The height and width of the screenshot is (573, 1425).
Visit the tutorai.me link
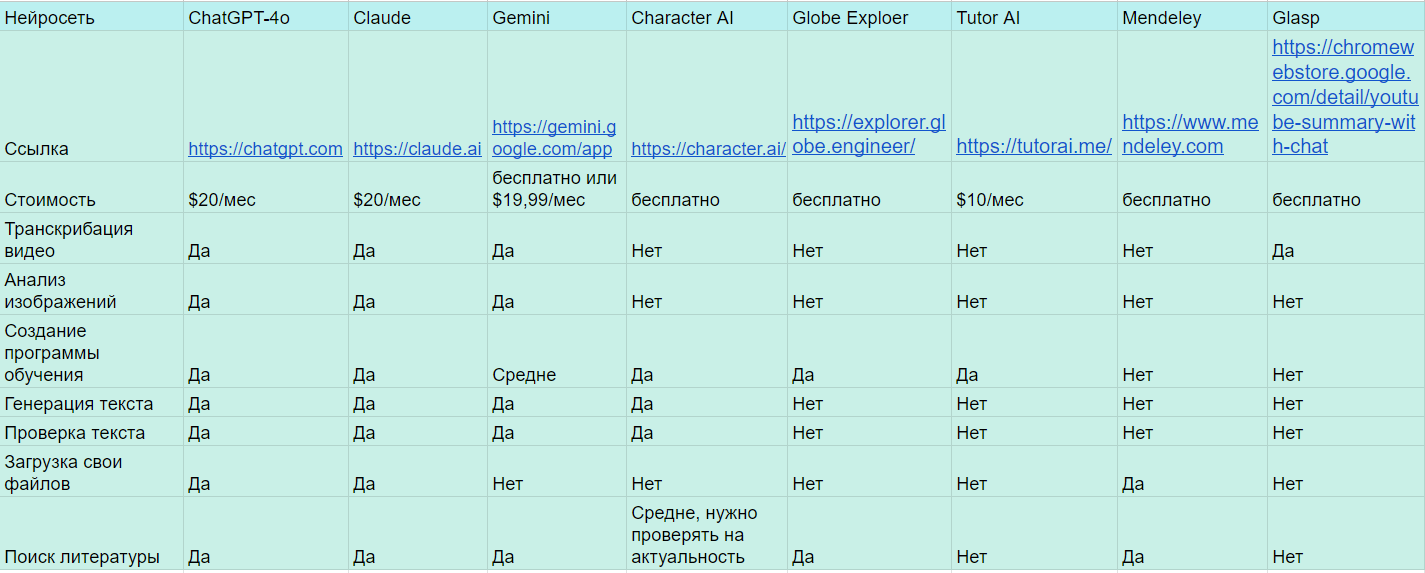click(x=1033, y=146)
